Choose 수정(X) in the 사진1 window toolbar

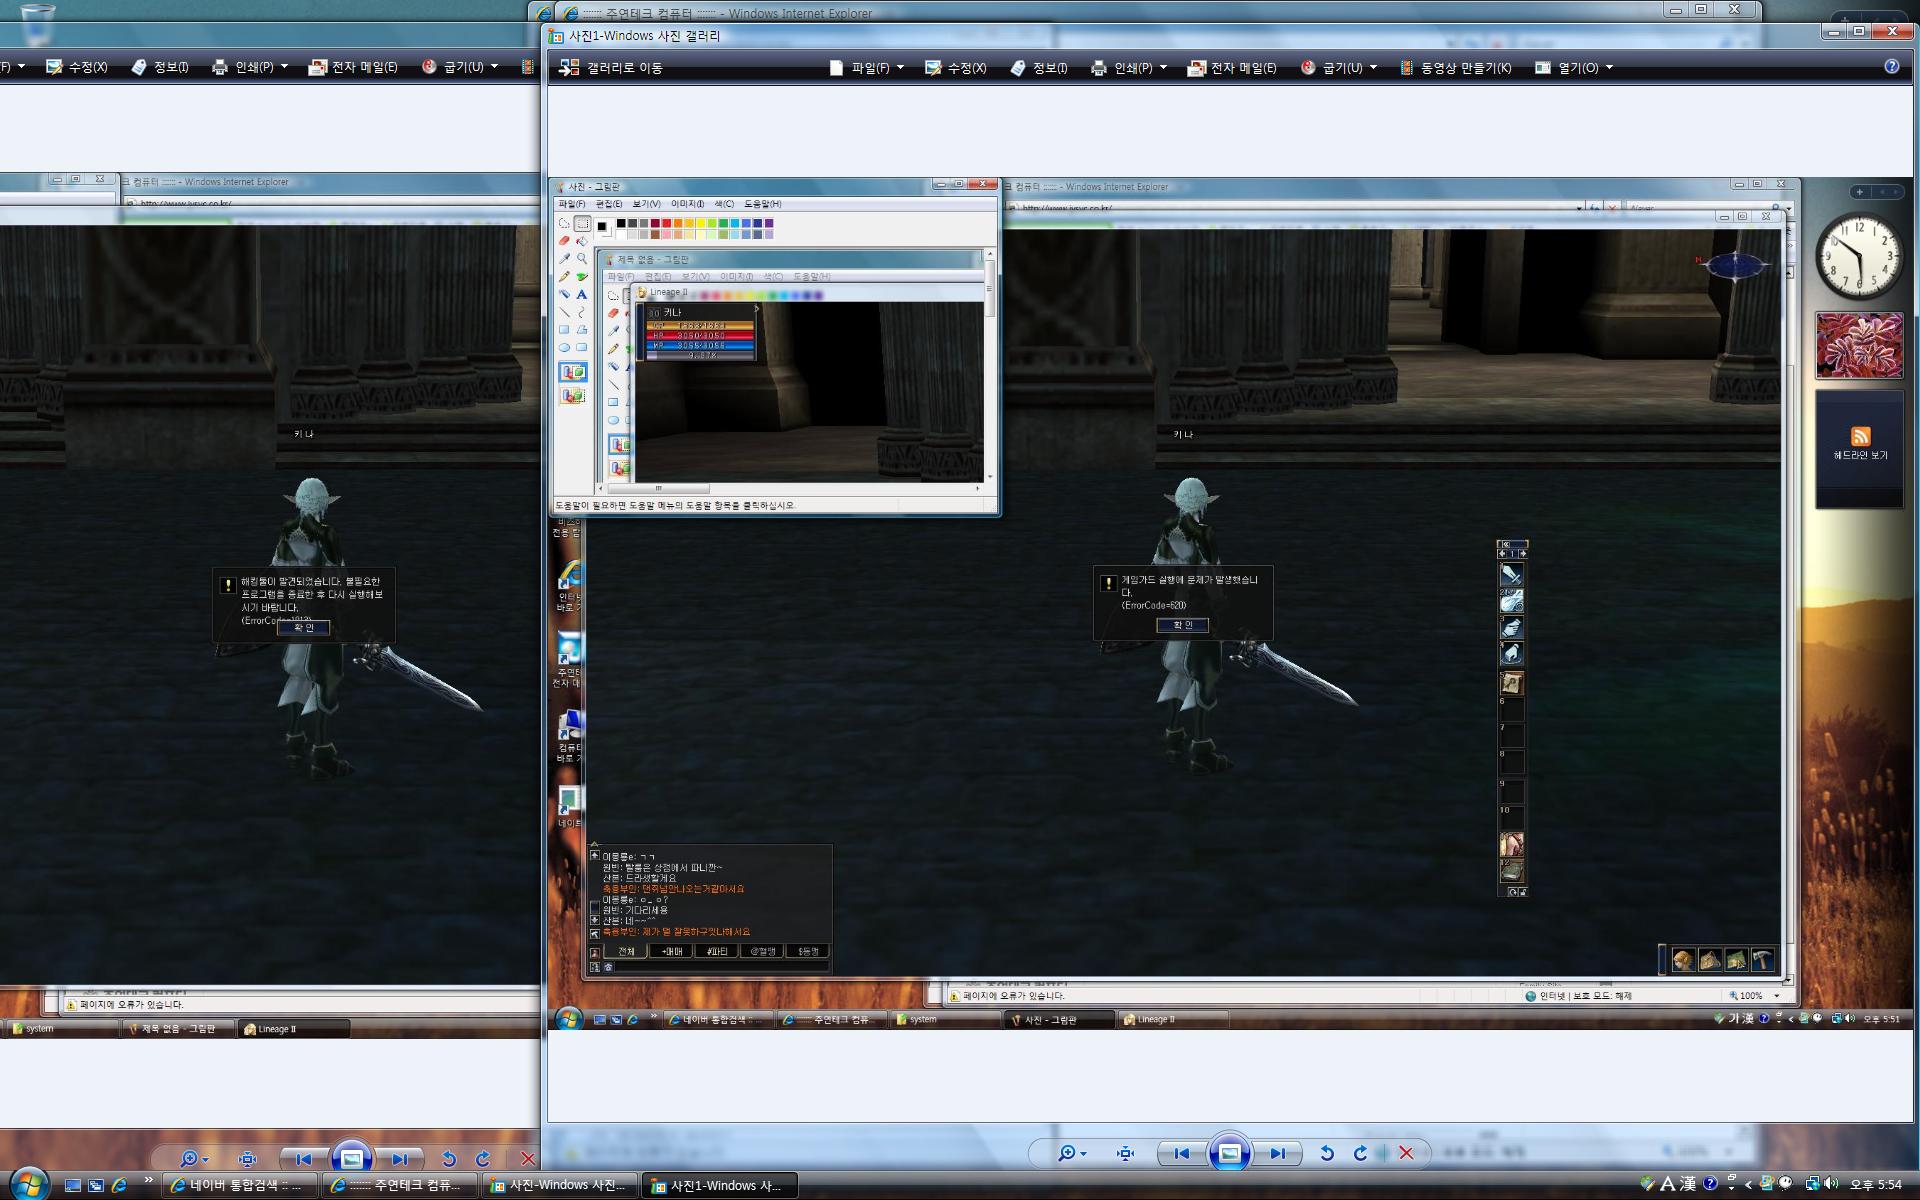tap(956, 68)
